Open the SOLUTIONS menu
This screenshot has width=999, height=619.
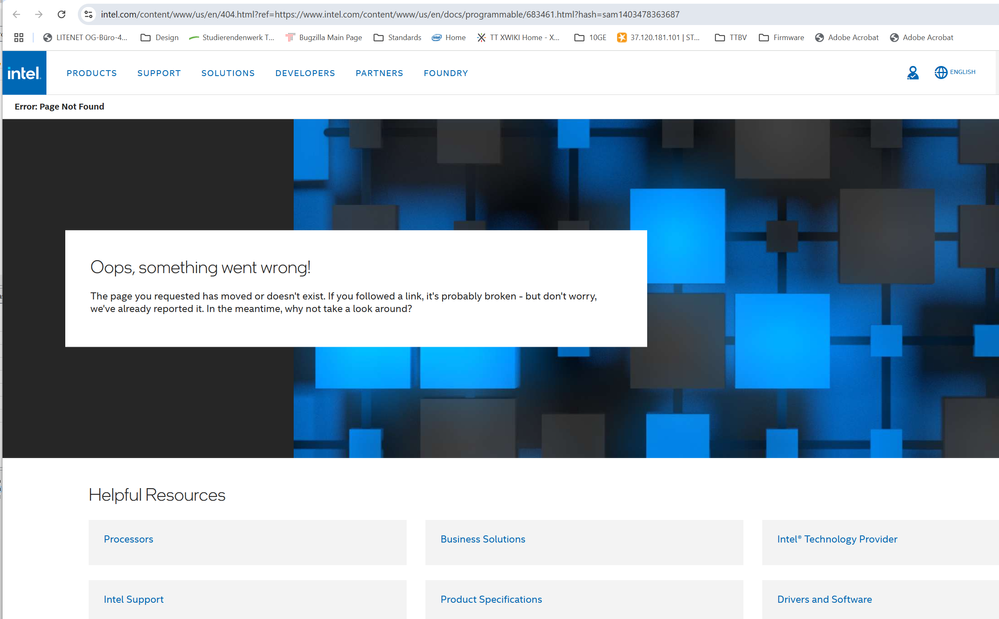pyautogui.click(x=228, y=73)
